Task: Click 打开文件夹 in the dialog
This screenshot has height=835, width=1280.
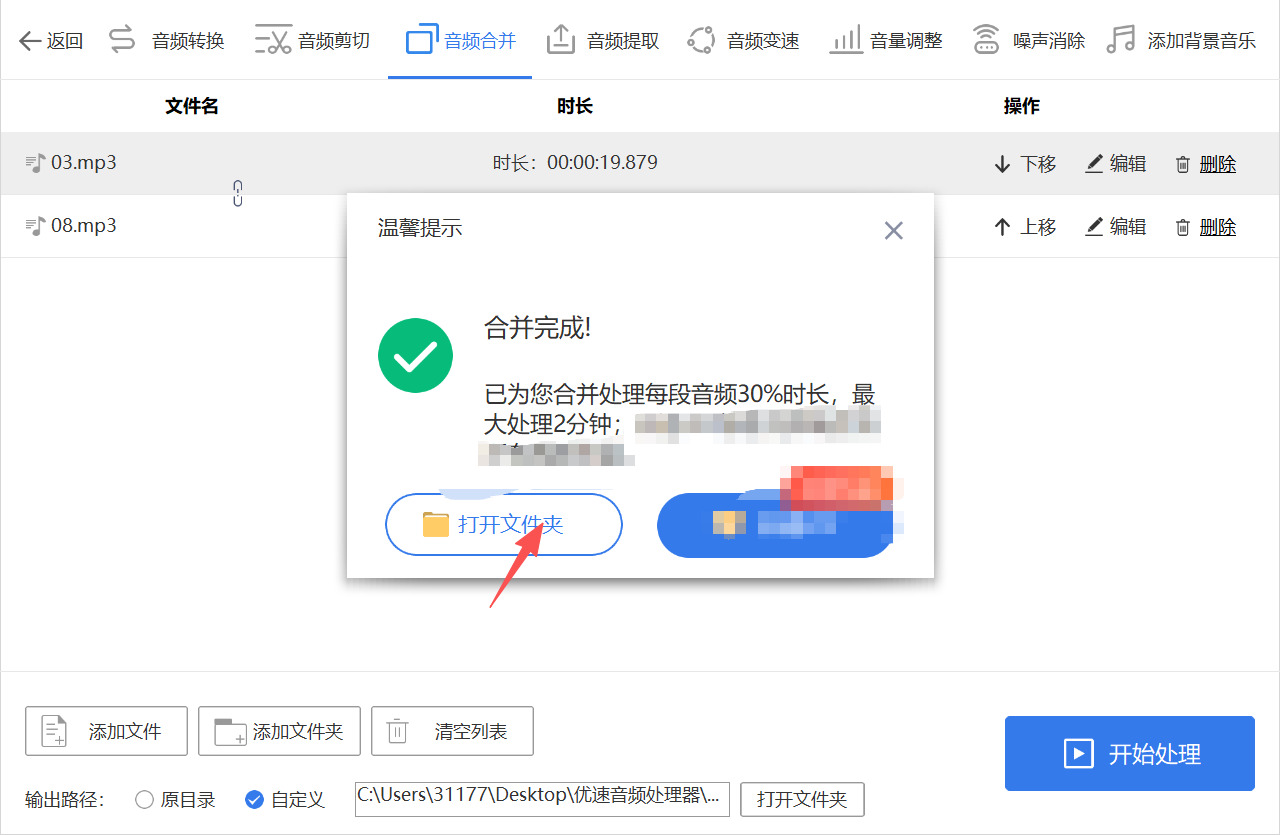Action: pos(504,524)
